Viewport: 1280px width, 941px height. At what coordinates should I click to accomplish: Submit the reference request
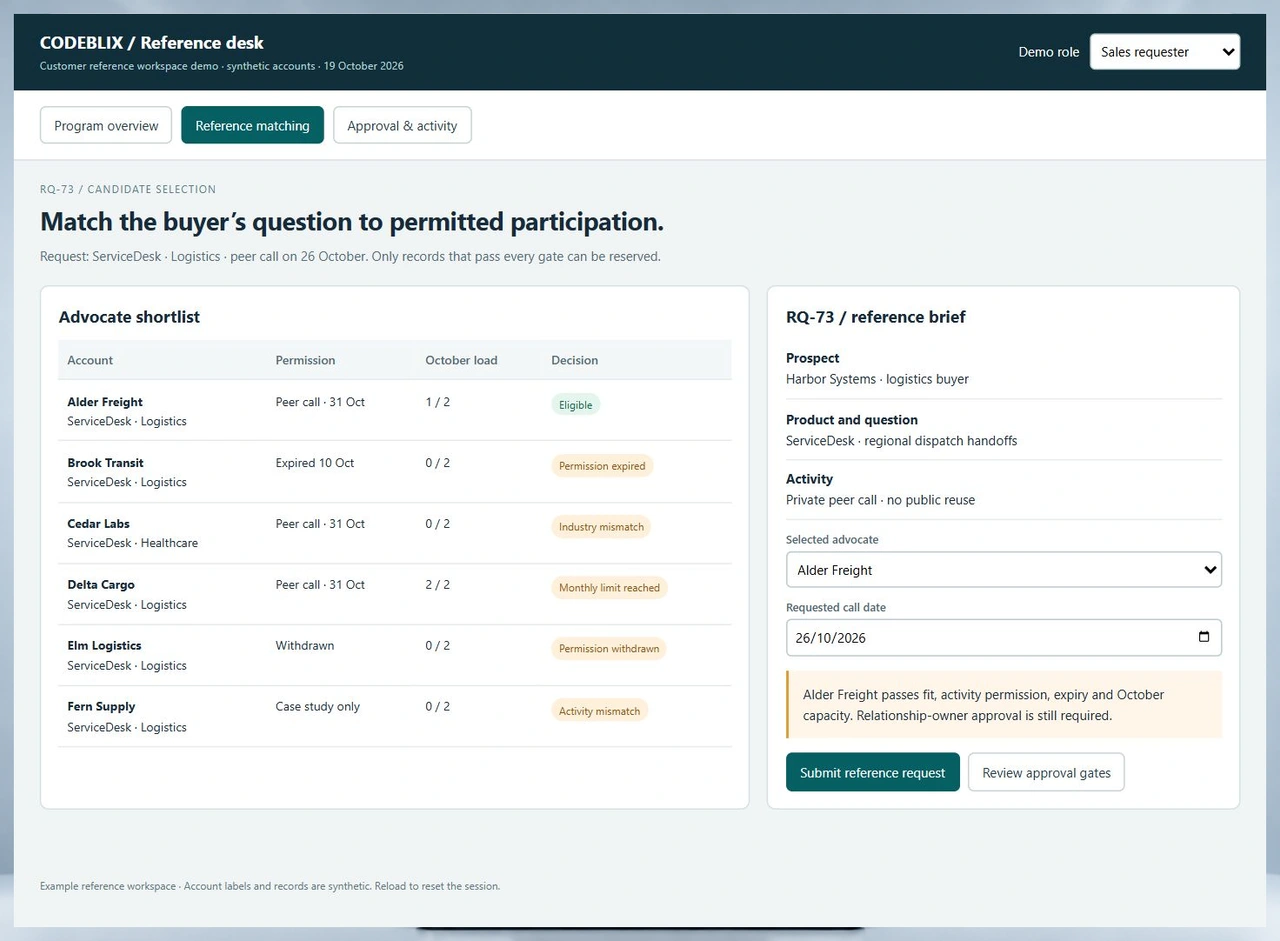873,772
